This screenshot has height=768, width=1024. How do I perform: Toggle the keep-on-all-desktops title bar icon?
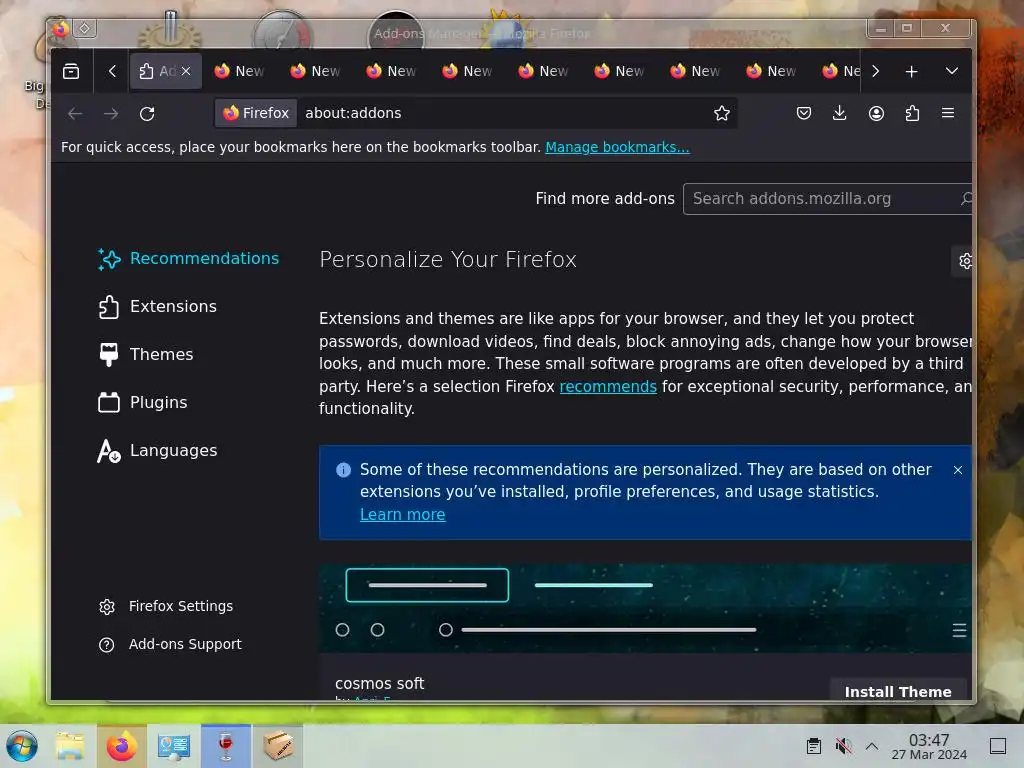(85, 28)
